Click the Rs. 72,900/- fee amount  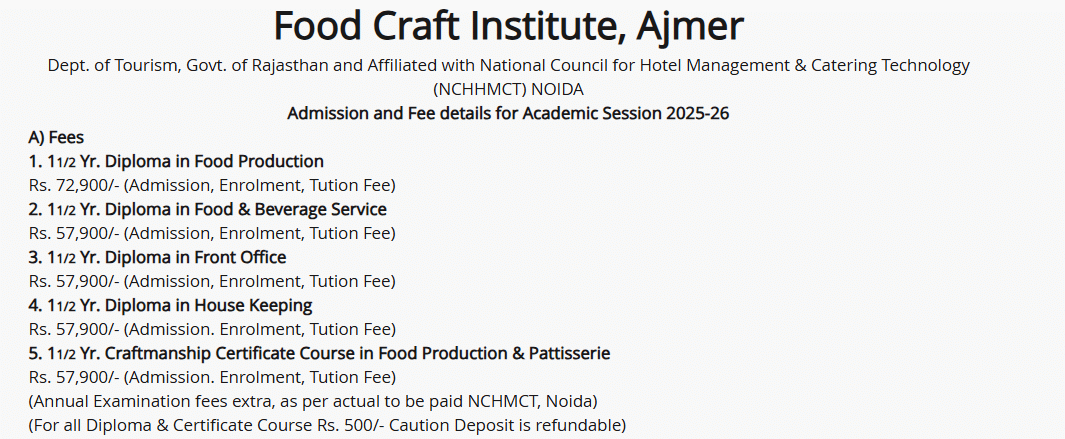click(73, 185)
